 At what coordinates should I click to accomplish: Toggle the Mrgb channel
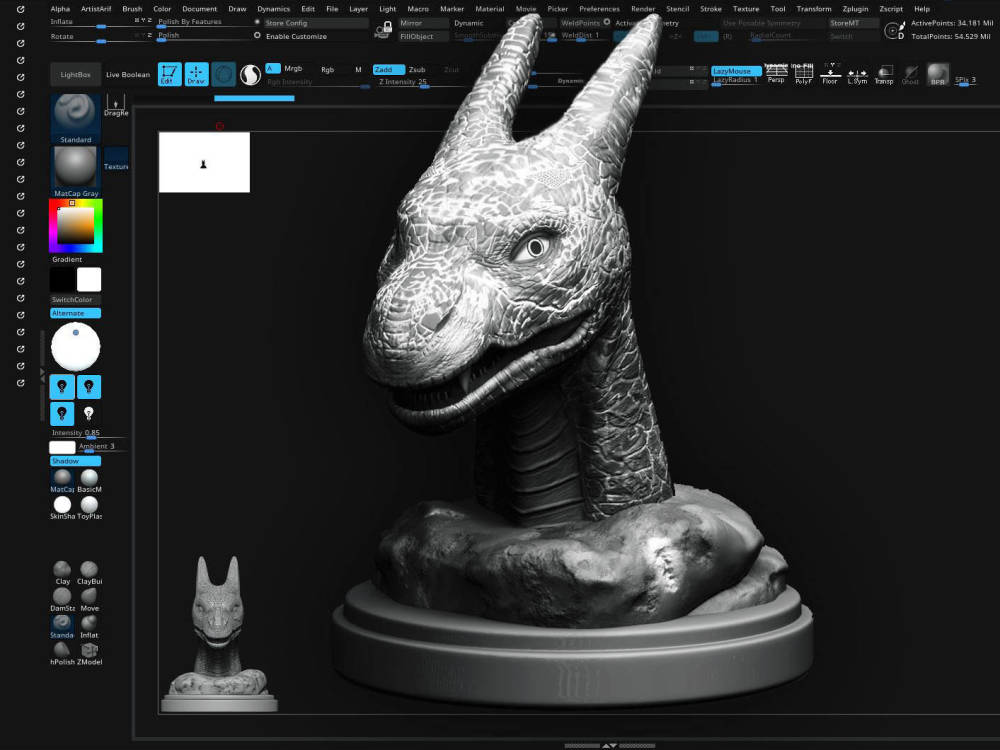[293, 69]
